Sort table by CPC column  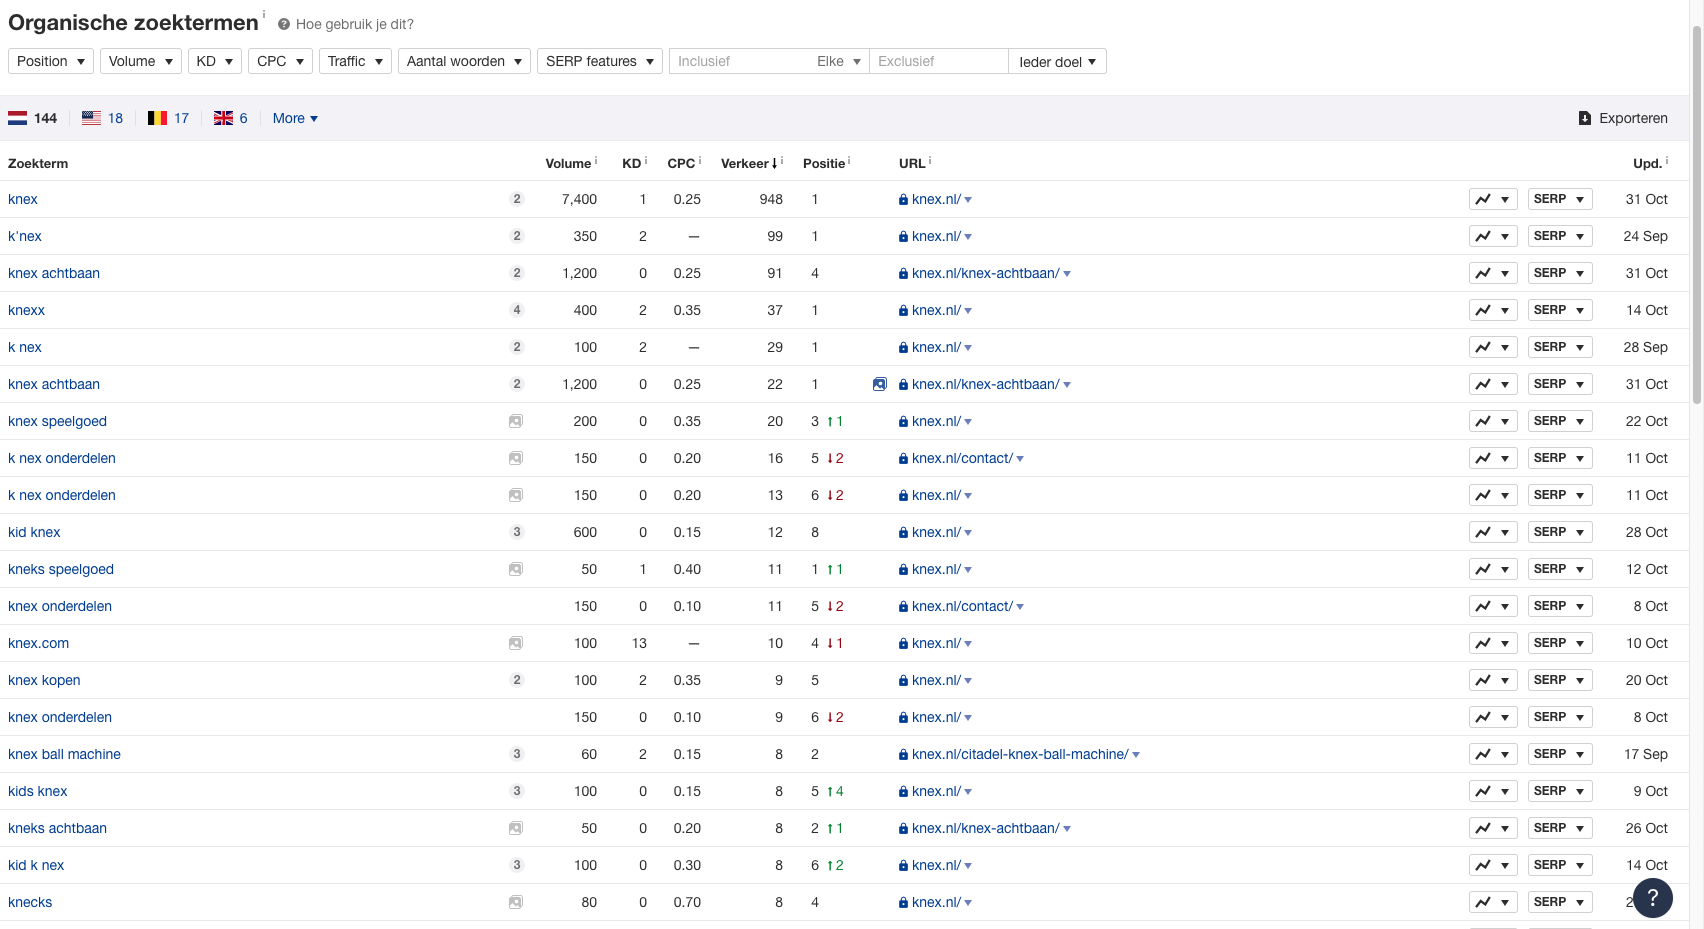(x=682, y=163)
